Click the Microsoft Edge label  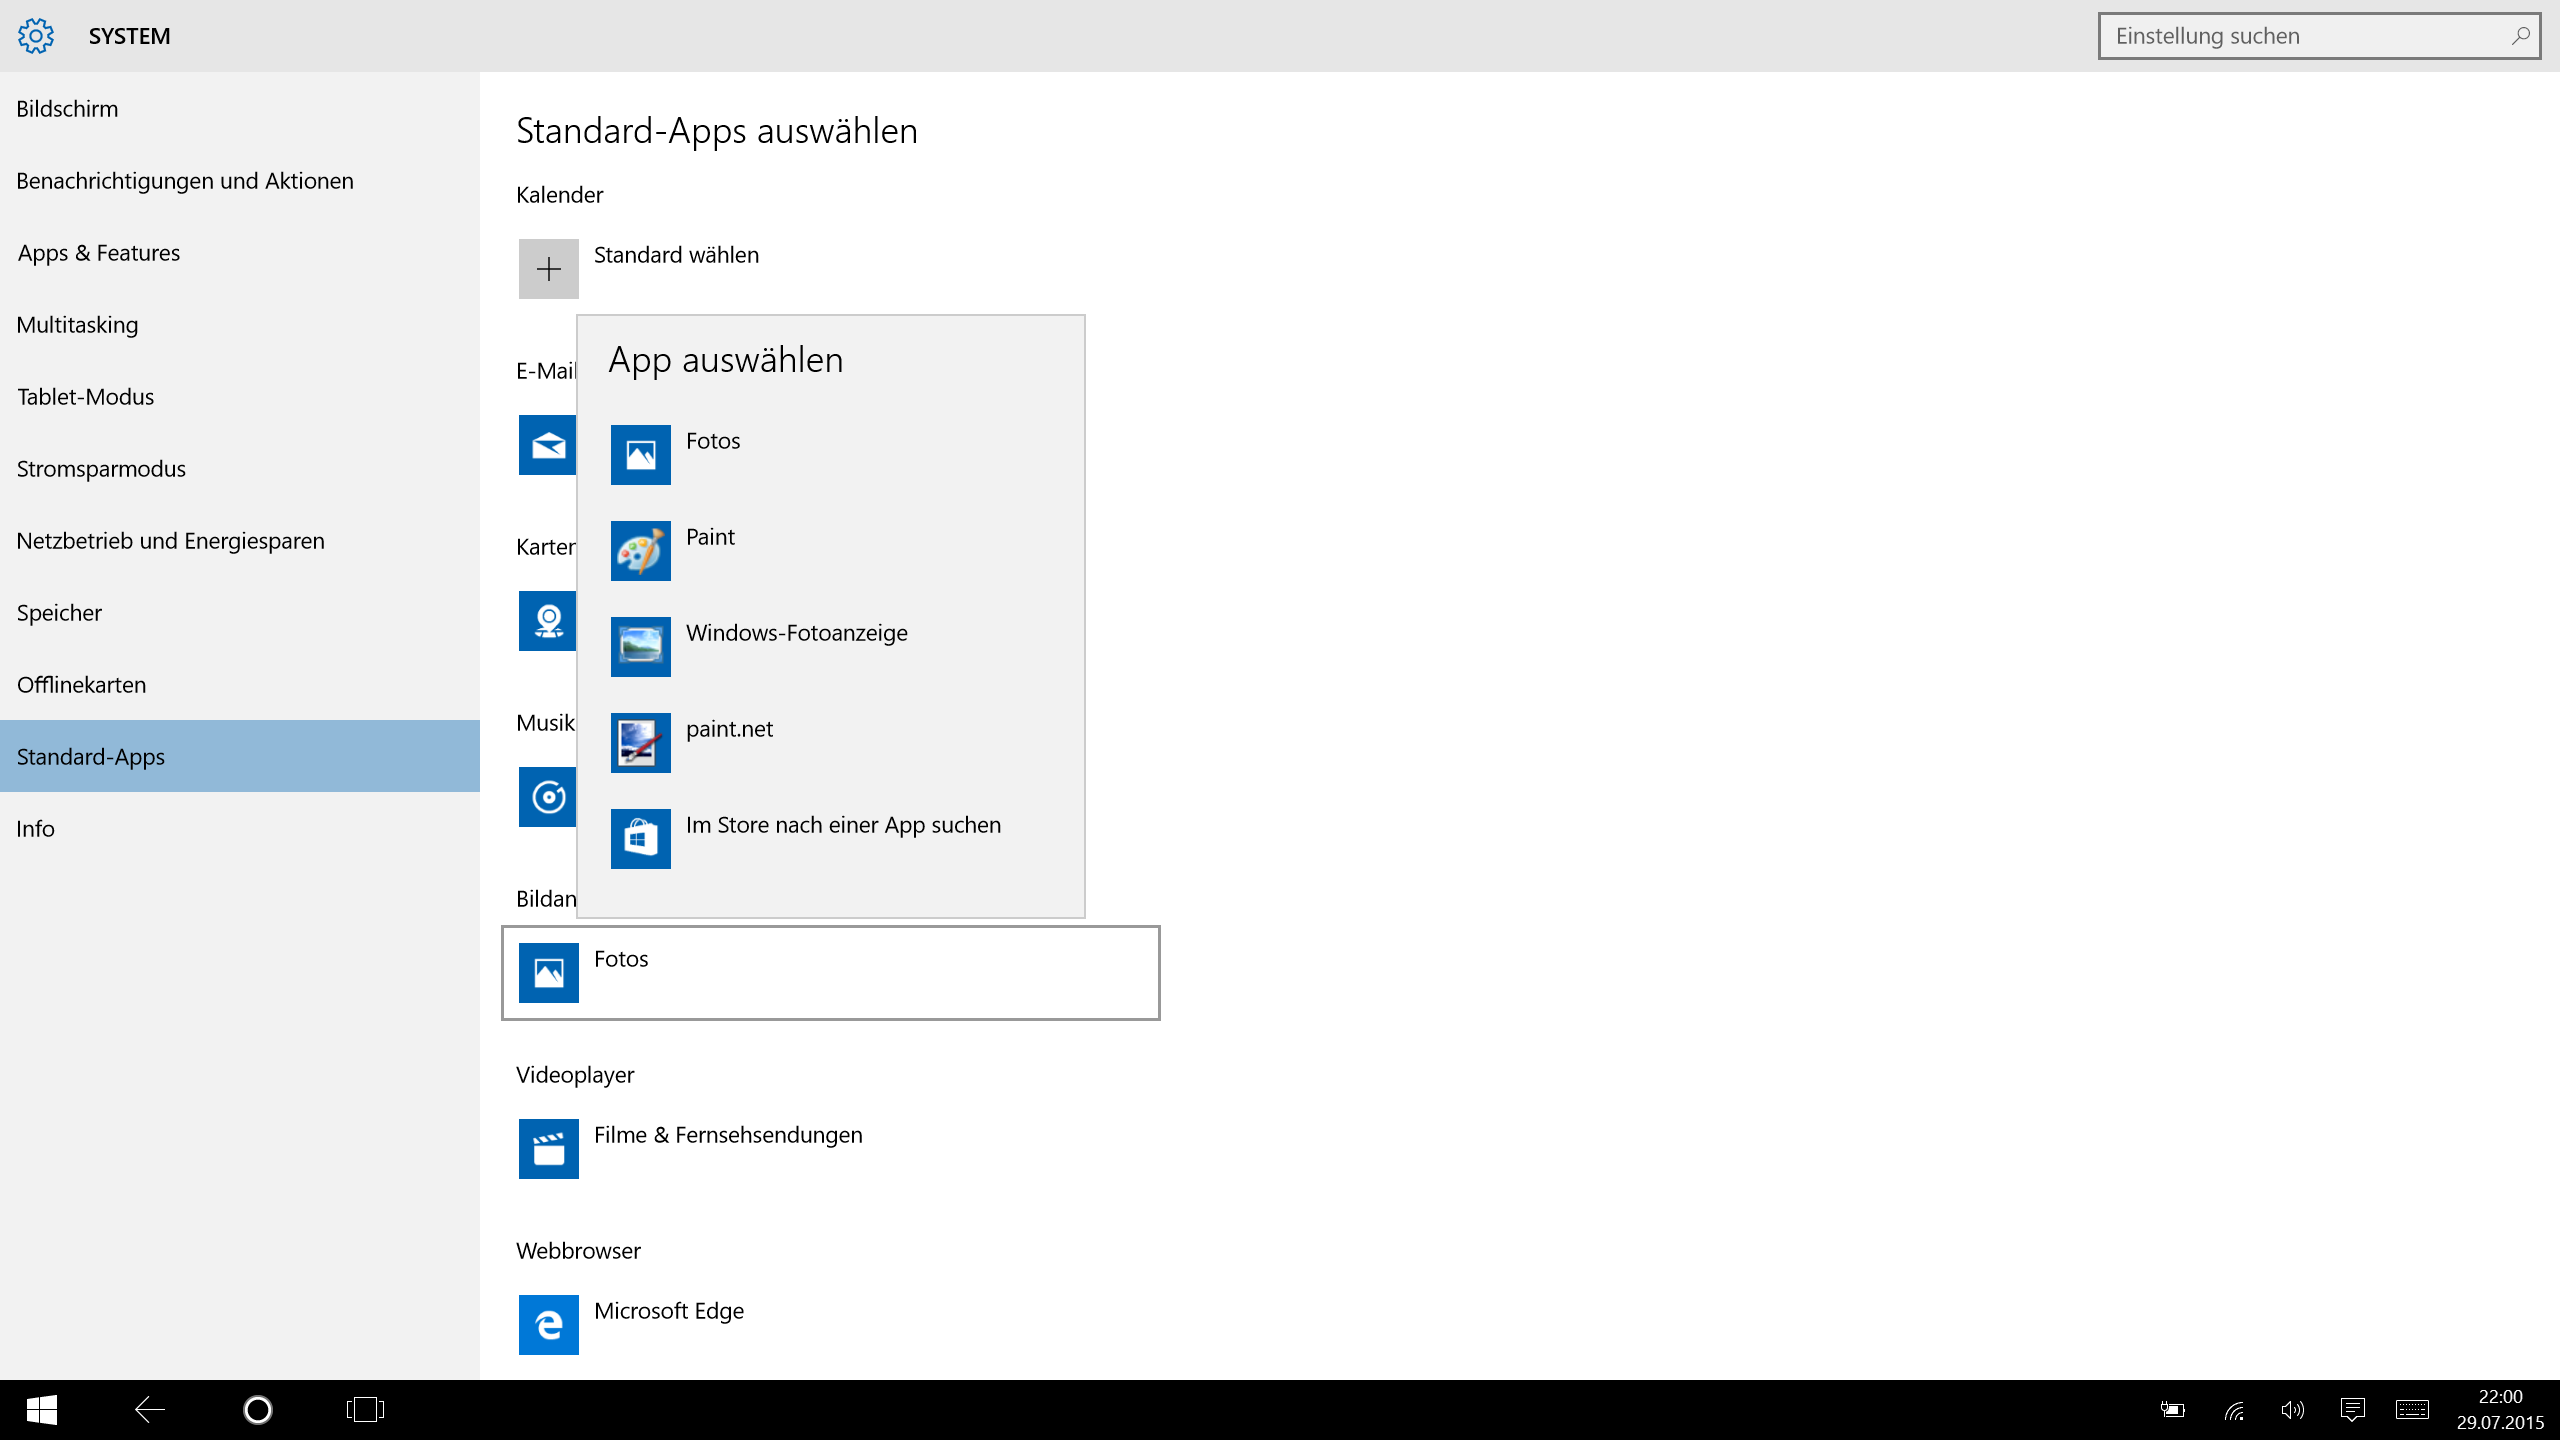[669, 1311]
